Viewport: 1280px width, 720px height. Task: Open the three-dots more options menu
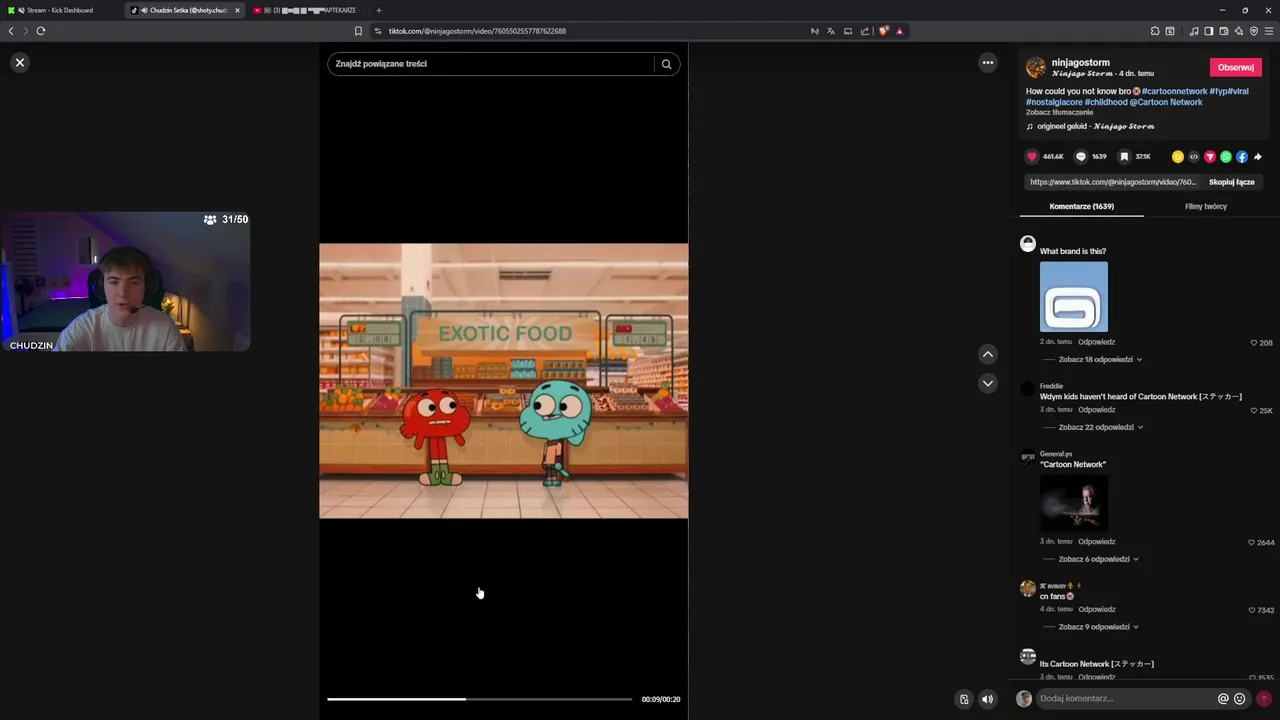[988, 62]
